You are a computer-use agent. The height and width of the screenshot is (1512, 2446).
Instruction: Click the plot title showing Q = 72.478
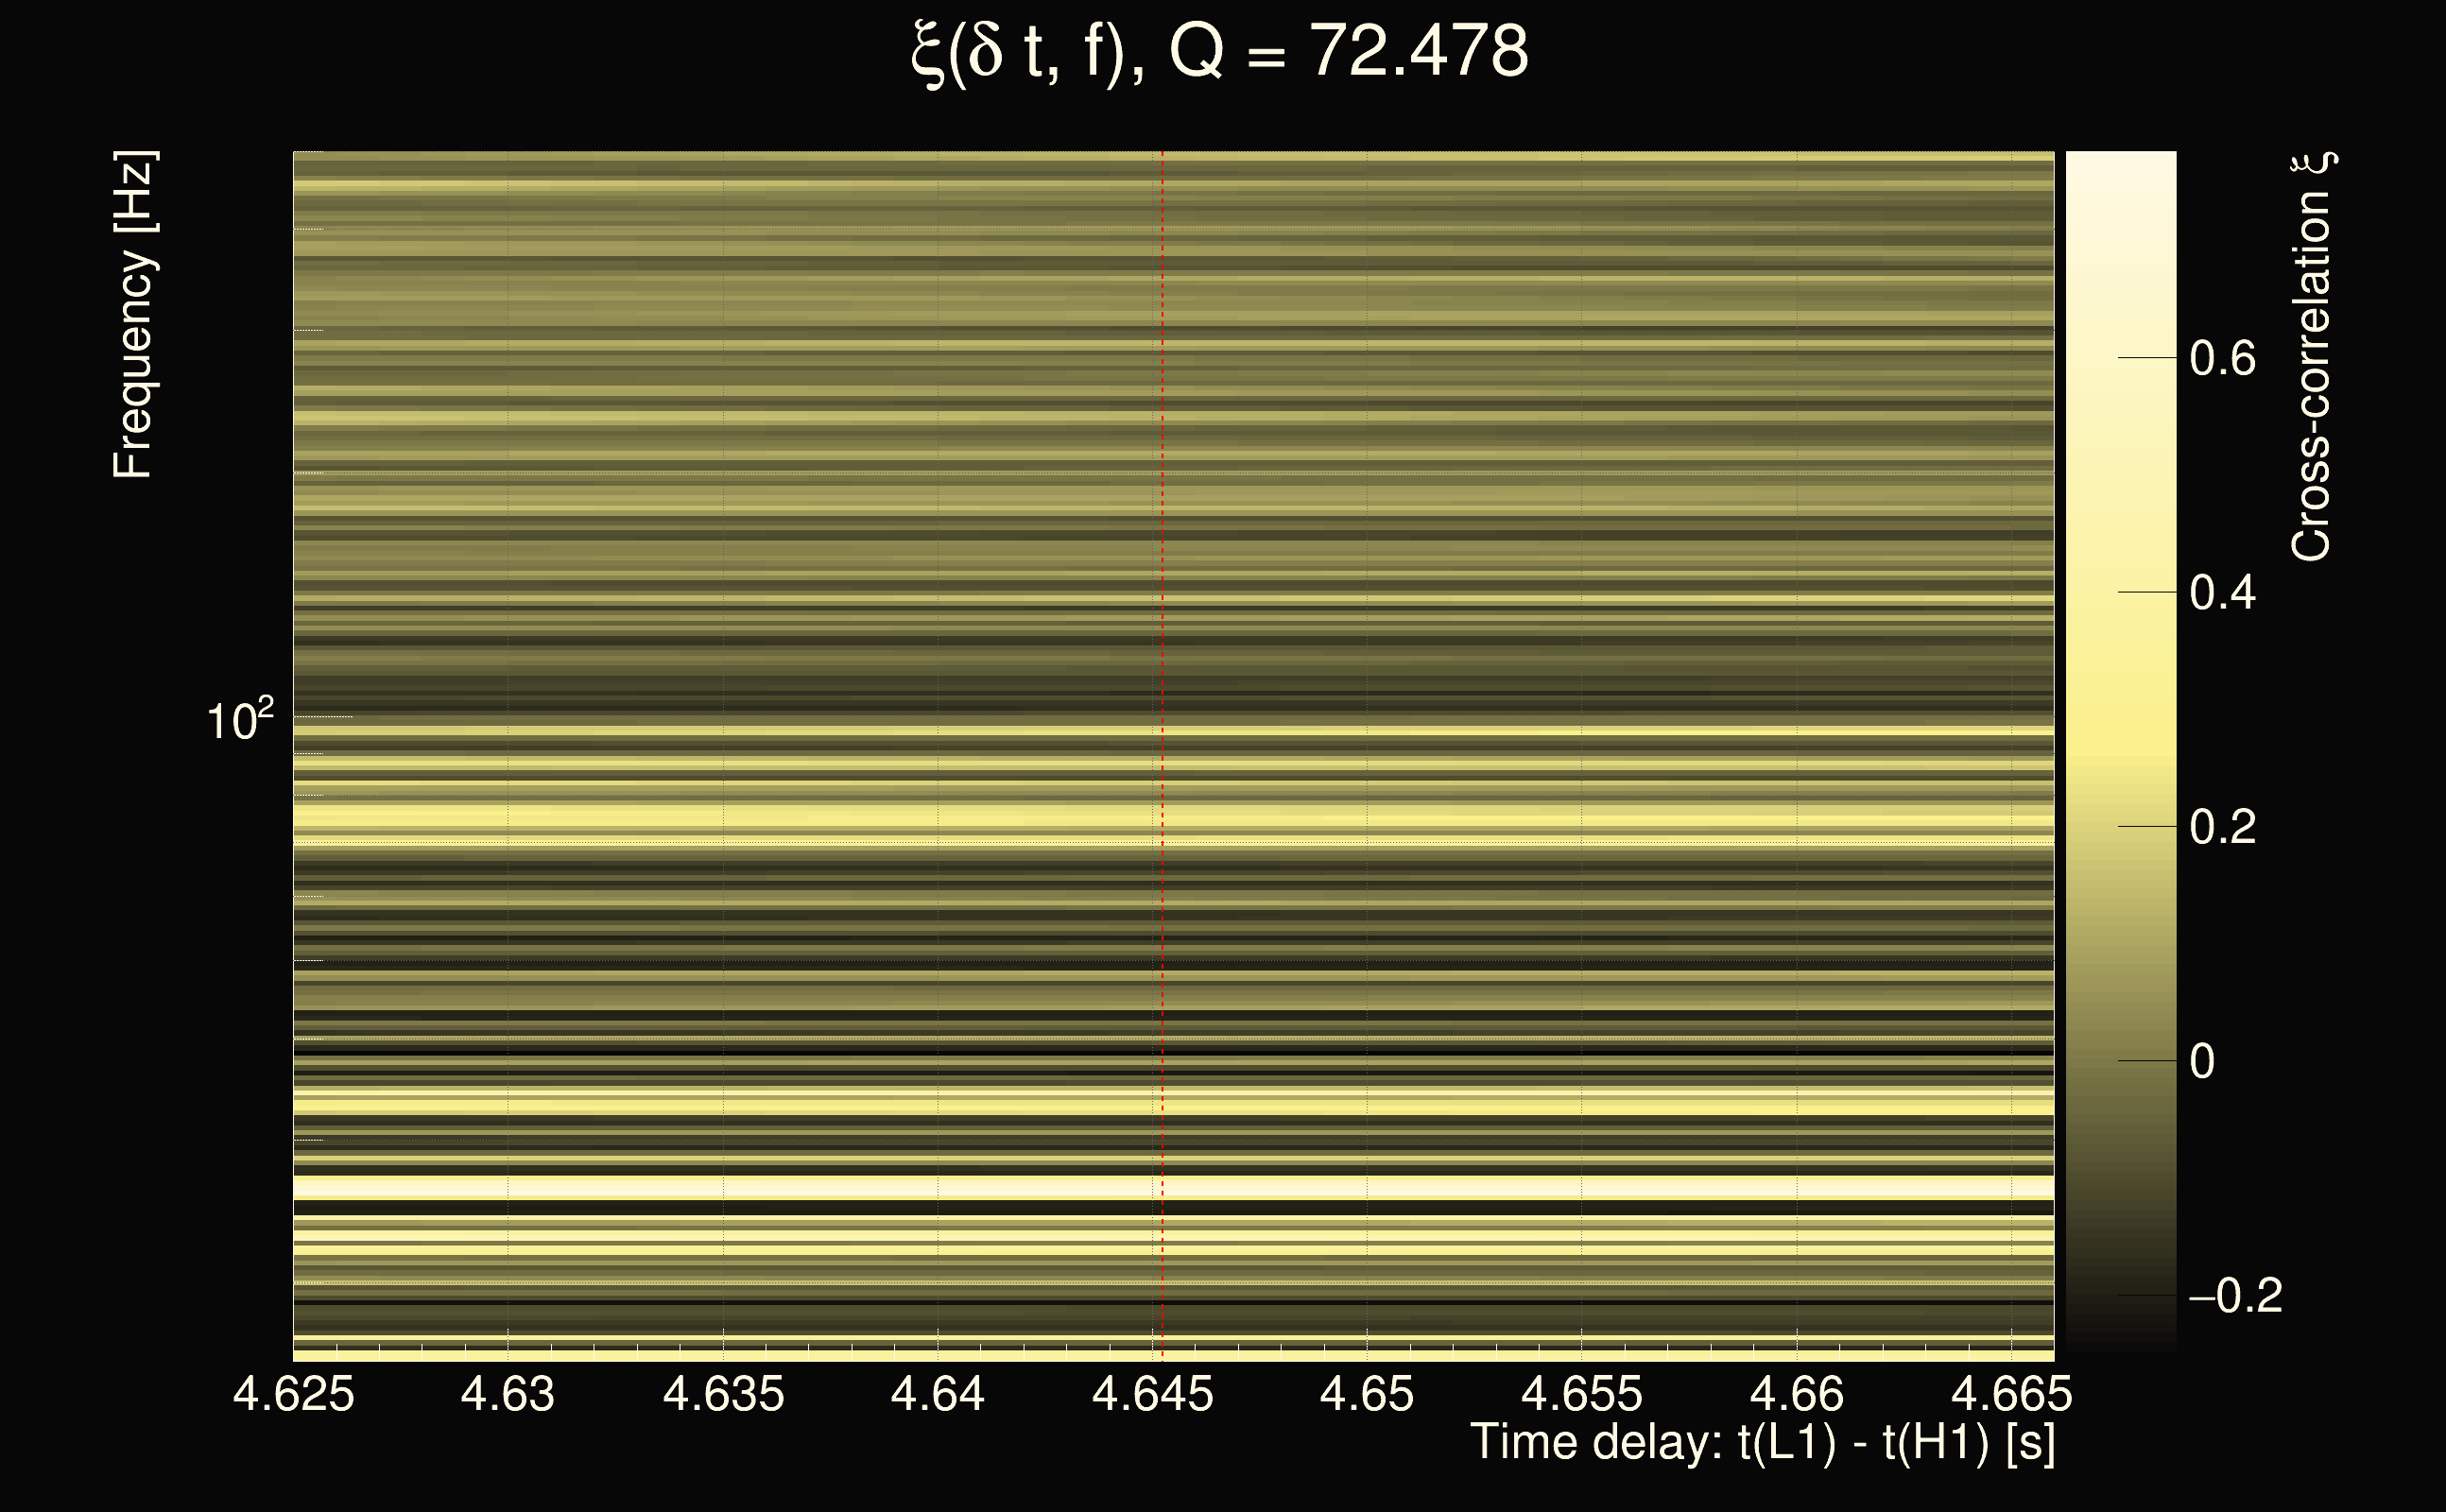pos(1220,52)
